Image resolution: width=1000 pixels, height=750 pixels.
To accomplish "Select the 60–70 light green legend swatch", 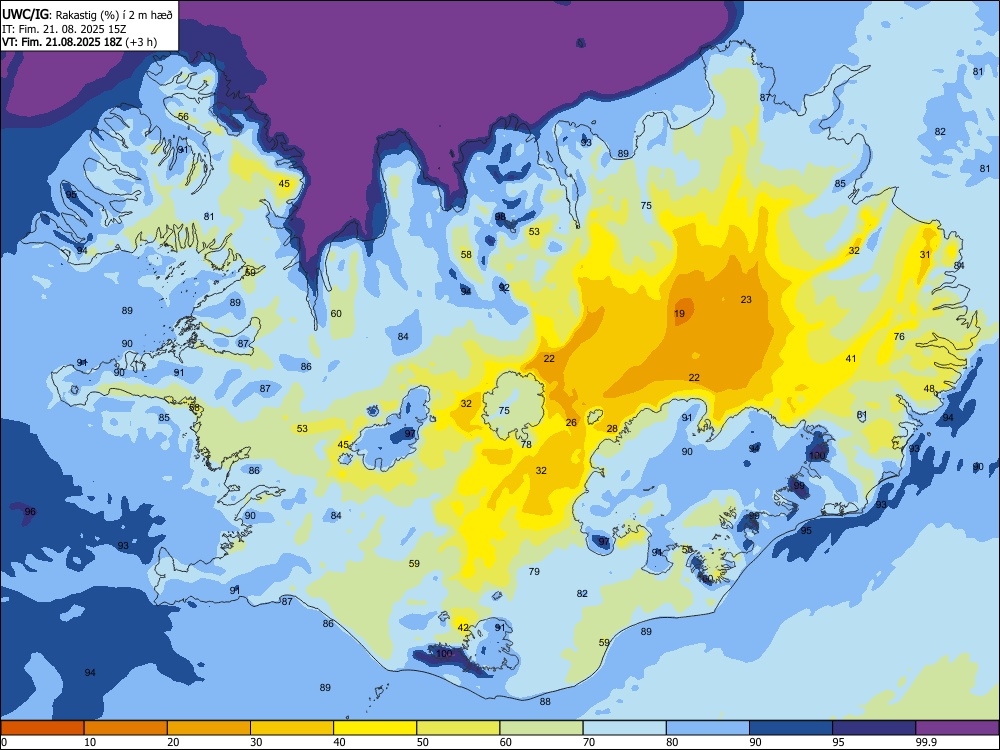I will click(541, 728).
